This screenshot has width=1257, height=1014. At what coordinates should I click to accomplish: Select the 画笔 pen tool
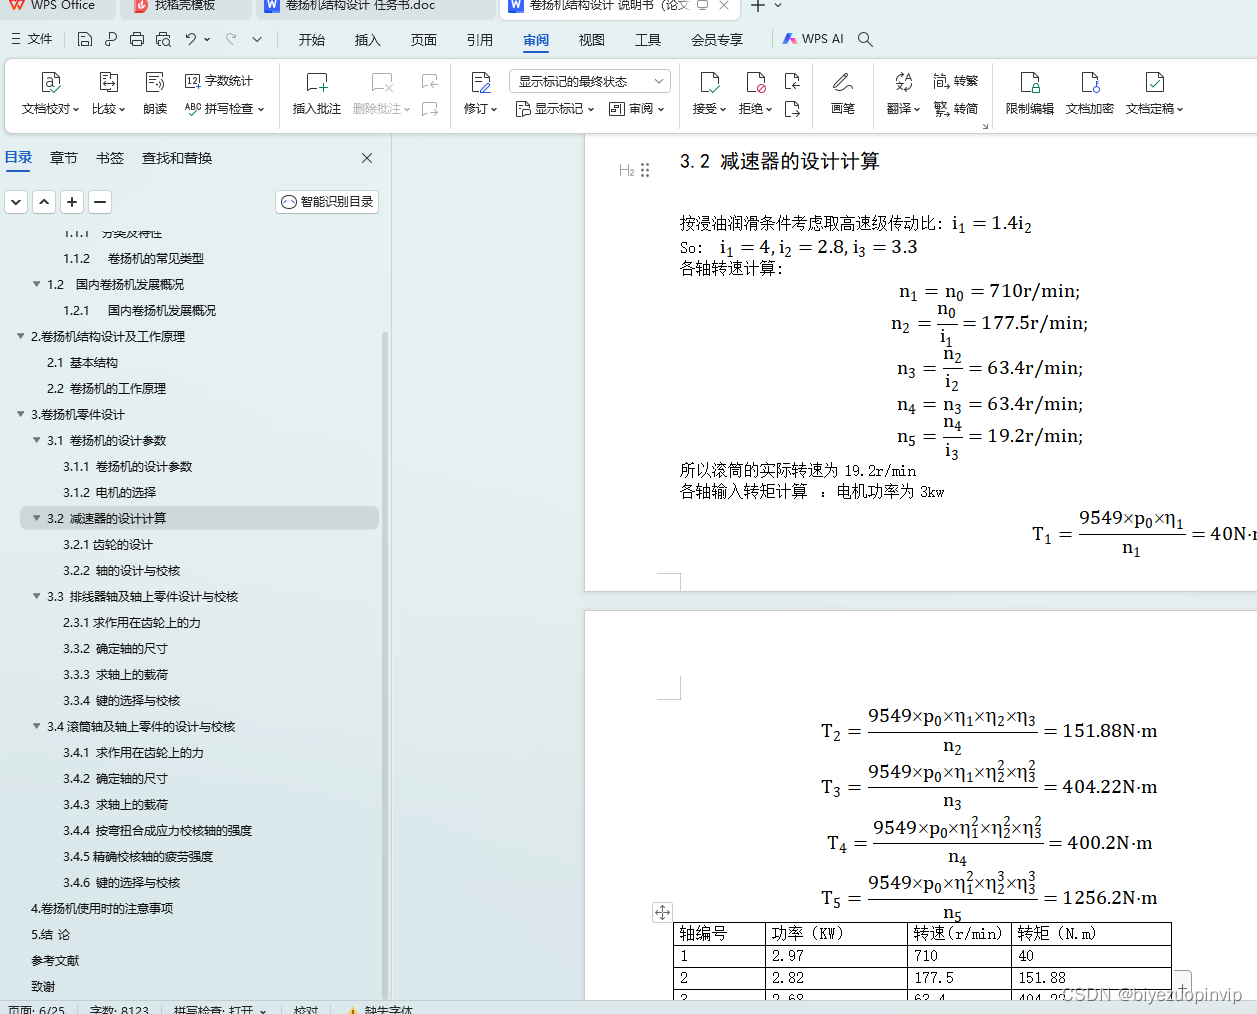click(843, 93)
